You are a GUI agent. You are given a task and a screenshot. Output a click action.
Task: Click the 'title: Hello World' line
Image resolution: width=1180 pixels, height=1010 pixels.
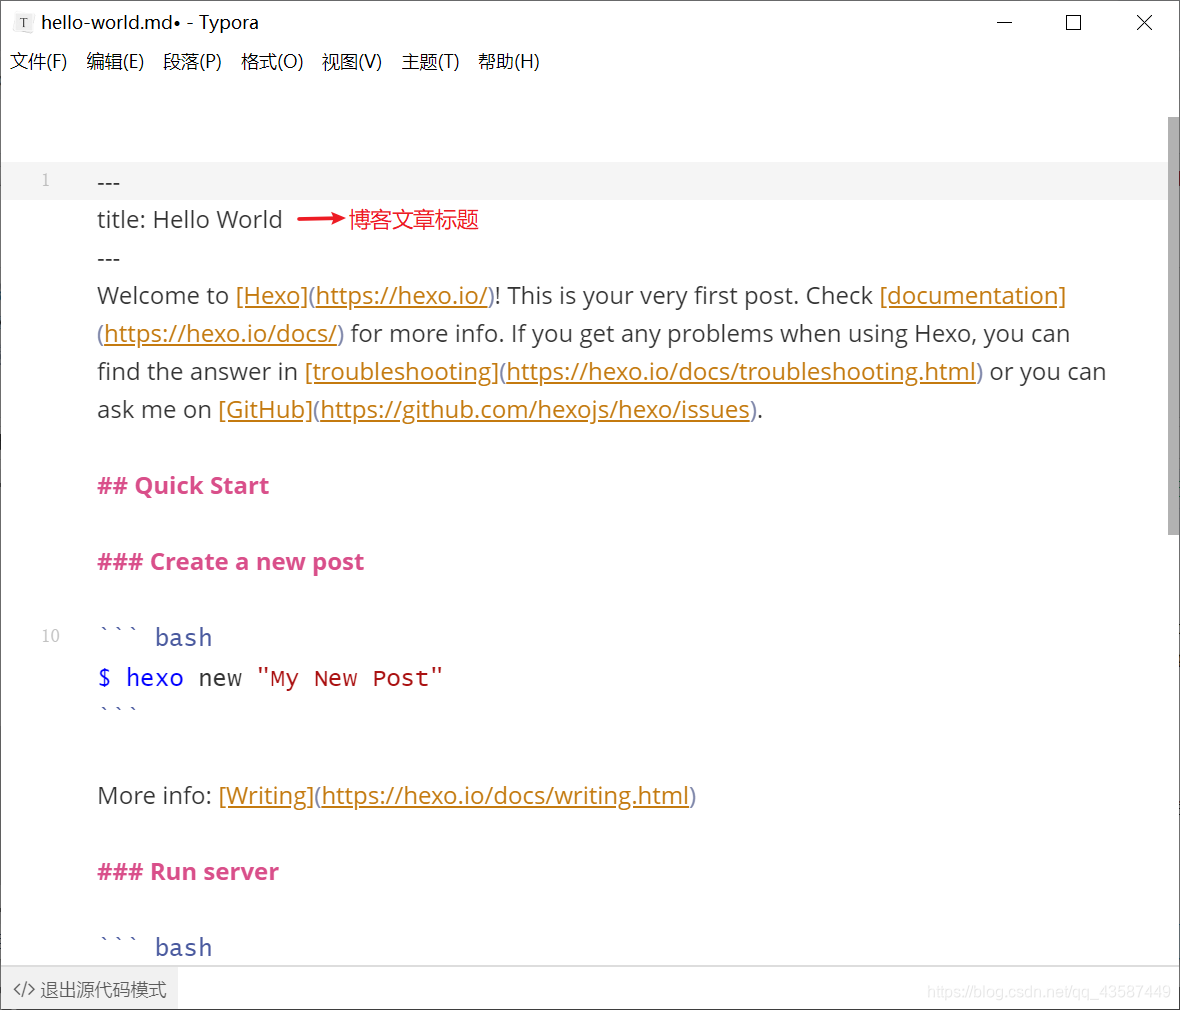(x=190, y=220)
